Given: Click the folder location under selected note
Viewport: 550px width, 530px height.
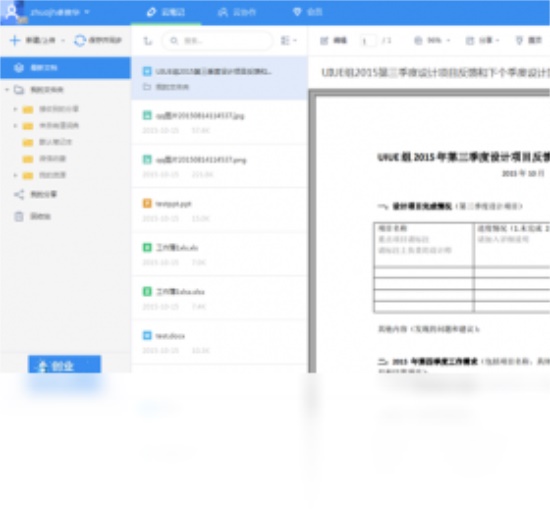Looking at the screenshot, I should click(x=166, y=87).
